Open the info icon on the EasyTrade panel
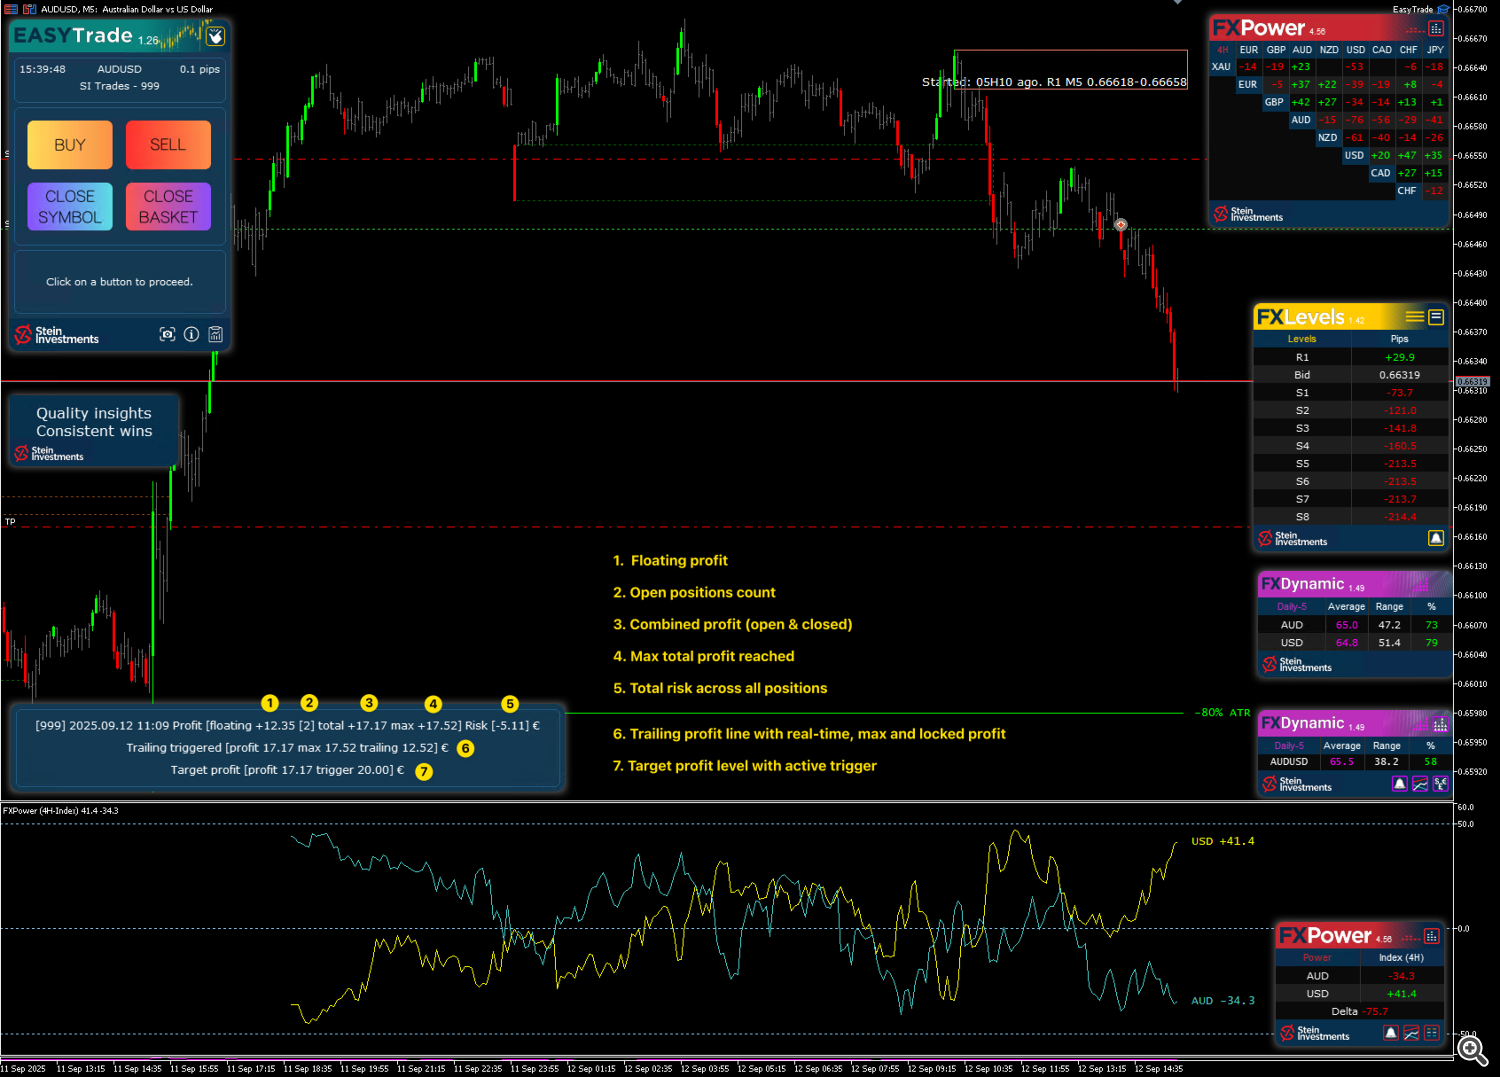Viewport: 1500px width, 1077px height. (x=191, y=334)
